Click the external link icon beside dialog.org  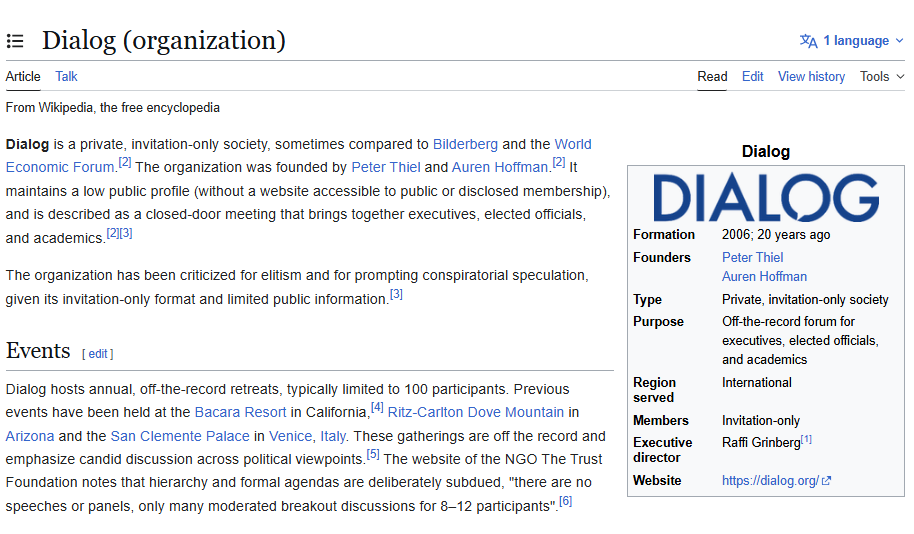coord(826,481)
